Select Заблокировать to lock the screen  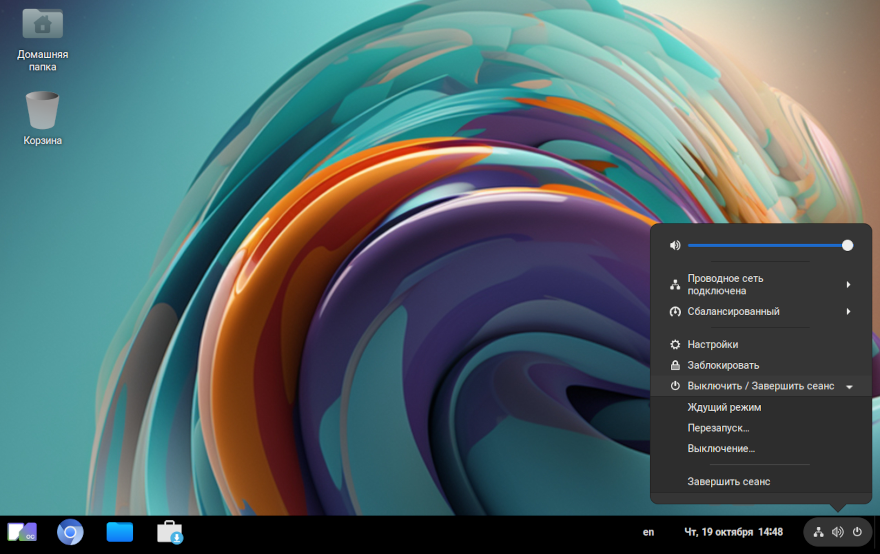coord(723,365)
